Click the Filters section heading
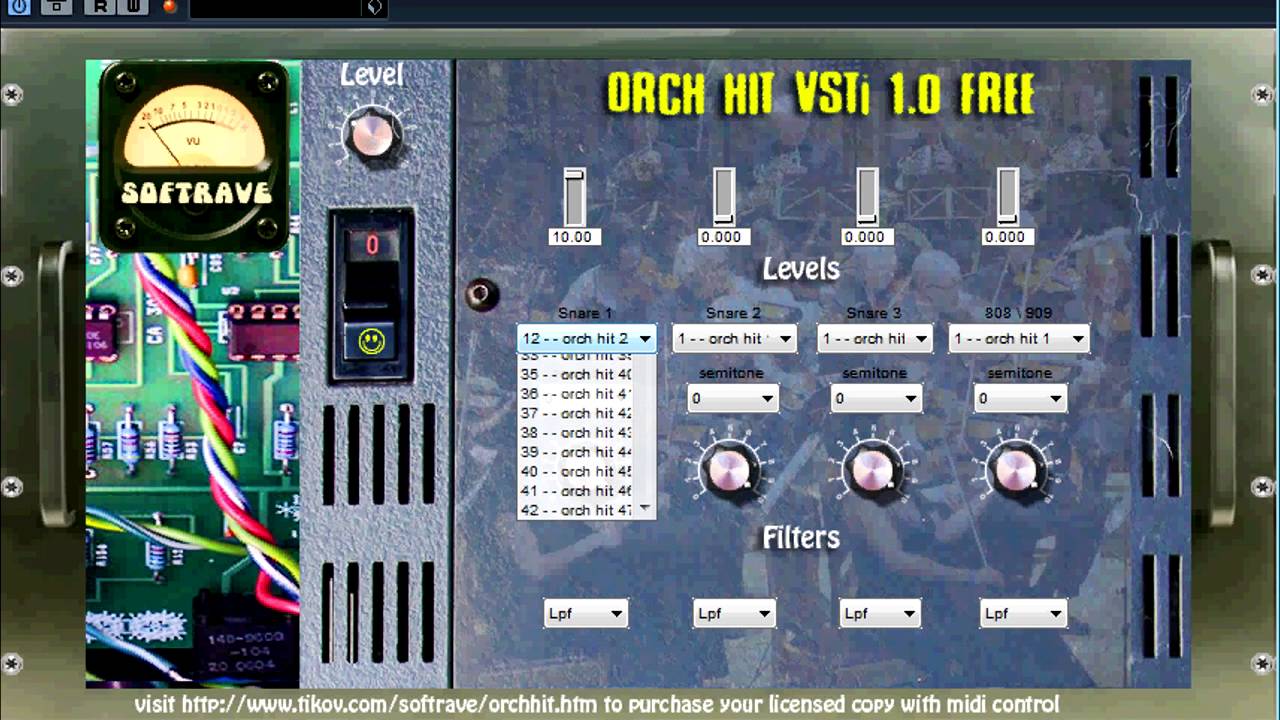This screenshot has height=720, width=1280. point(801,538)
